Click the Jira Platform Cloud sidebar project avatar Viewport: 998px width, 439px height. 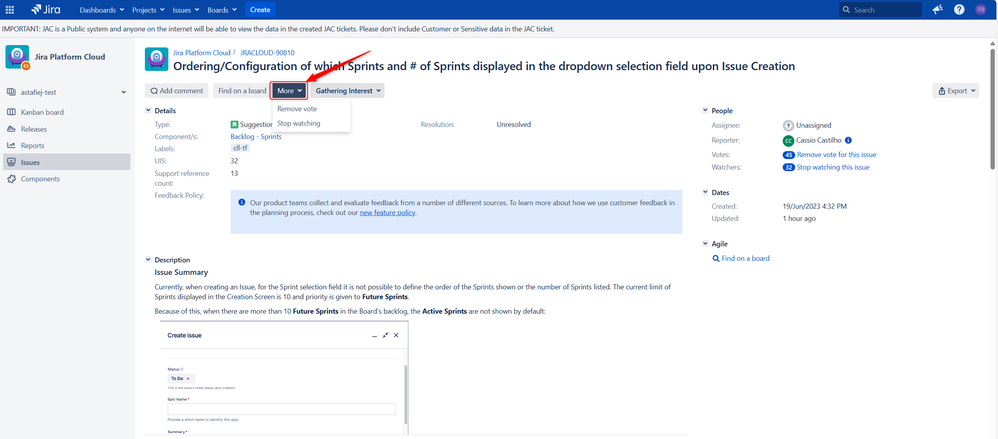pyautogui.click(x=17, y=57)
